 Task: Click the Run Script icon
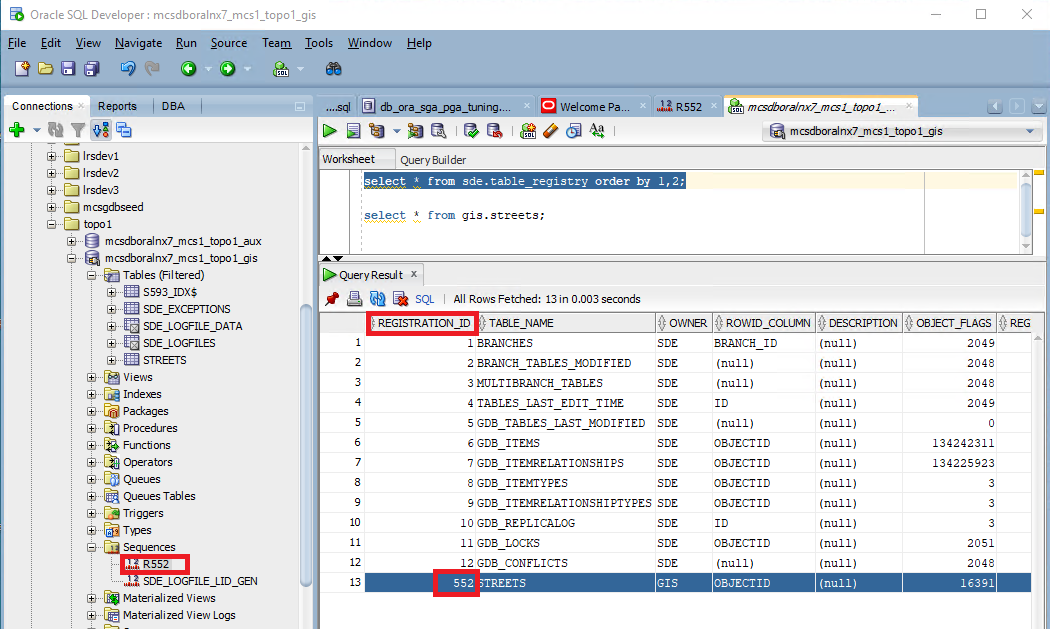353,131
